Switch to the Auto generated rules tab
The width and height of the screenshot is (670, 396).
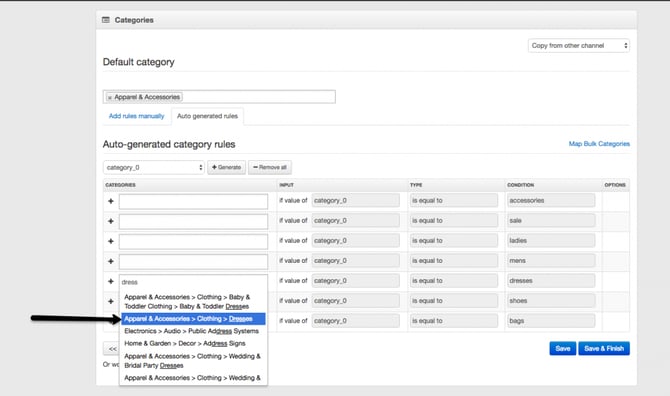(x=207, y=116)
